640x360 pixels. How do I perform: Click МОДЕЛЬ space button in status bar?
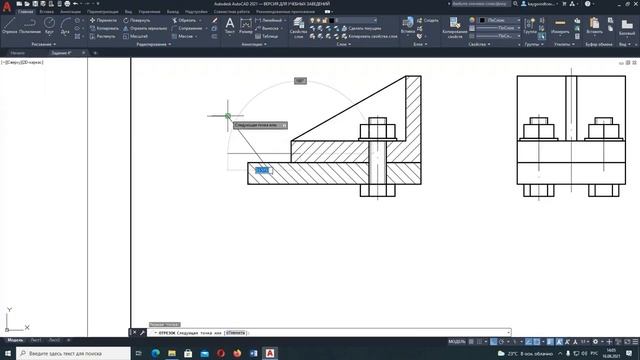(457, 342)
